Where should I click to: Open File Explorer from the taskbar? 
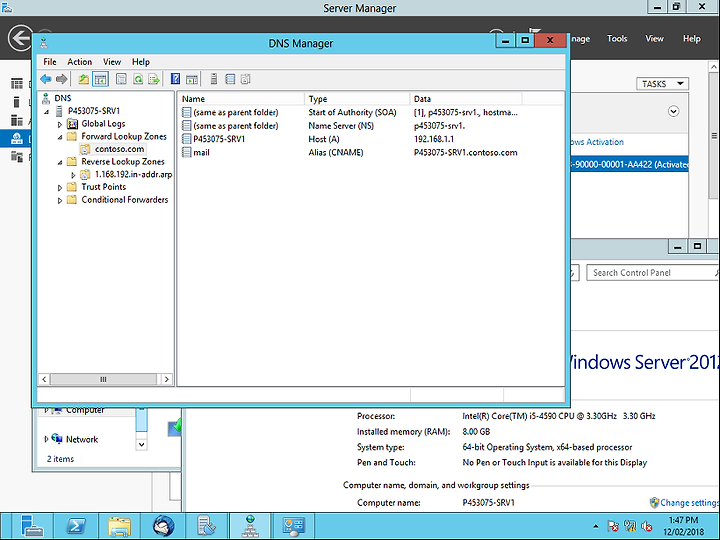click(120, 526)
